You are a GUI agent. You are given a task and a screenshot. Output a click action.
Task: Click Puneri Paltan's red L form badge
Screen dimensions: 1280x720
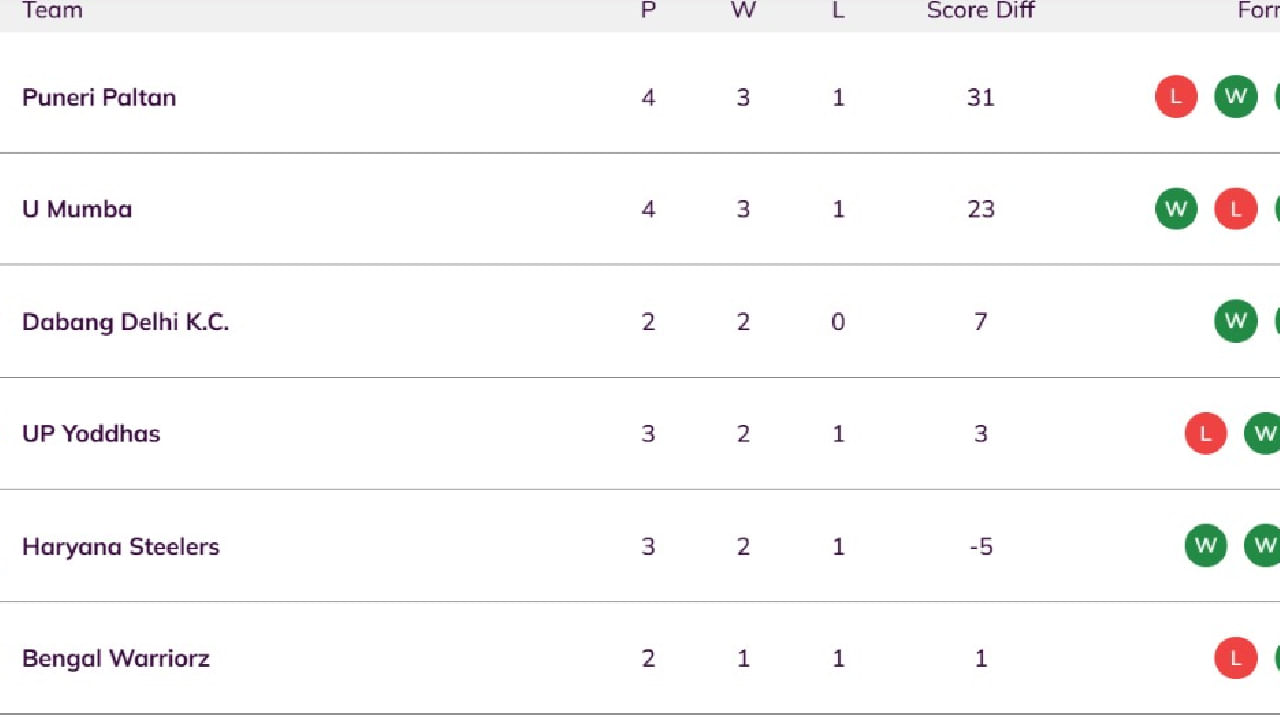[x=1176, y=97]
